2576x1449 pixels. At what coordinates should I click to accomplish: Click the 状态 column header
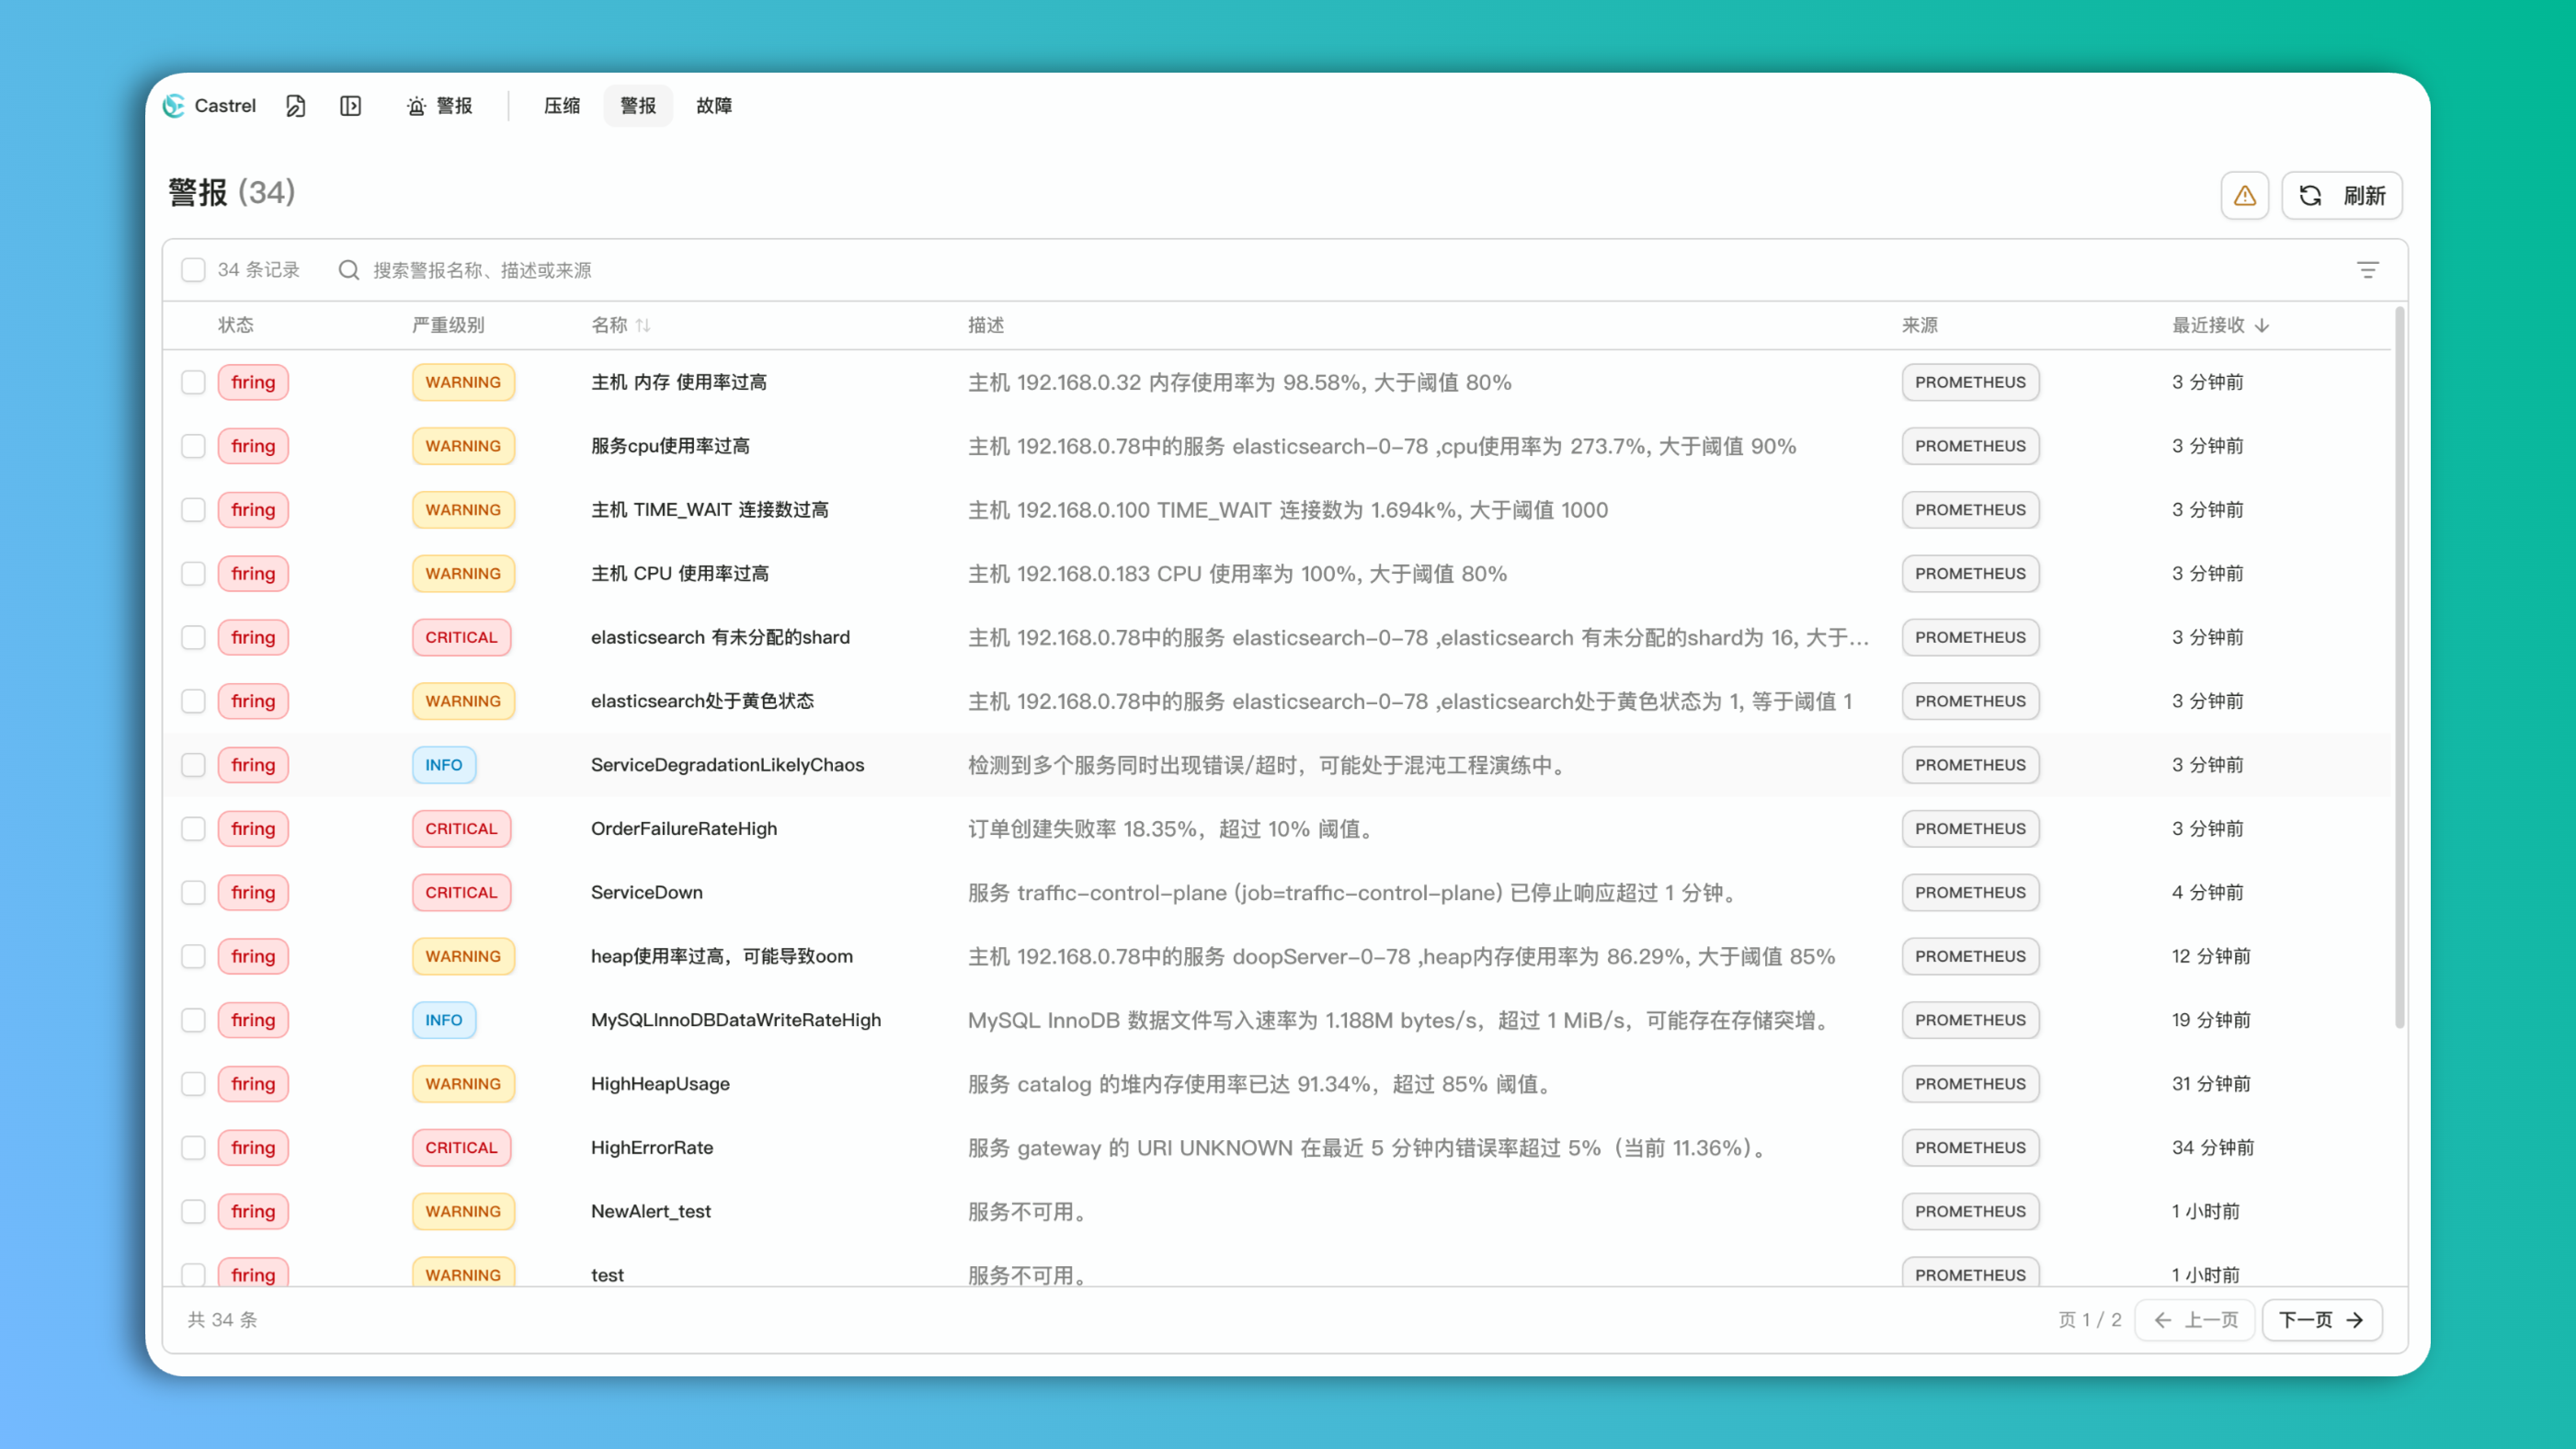point(236,325)
